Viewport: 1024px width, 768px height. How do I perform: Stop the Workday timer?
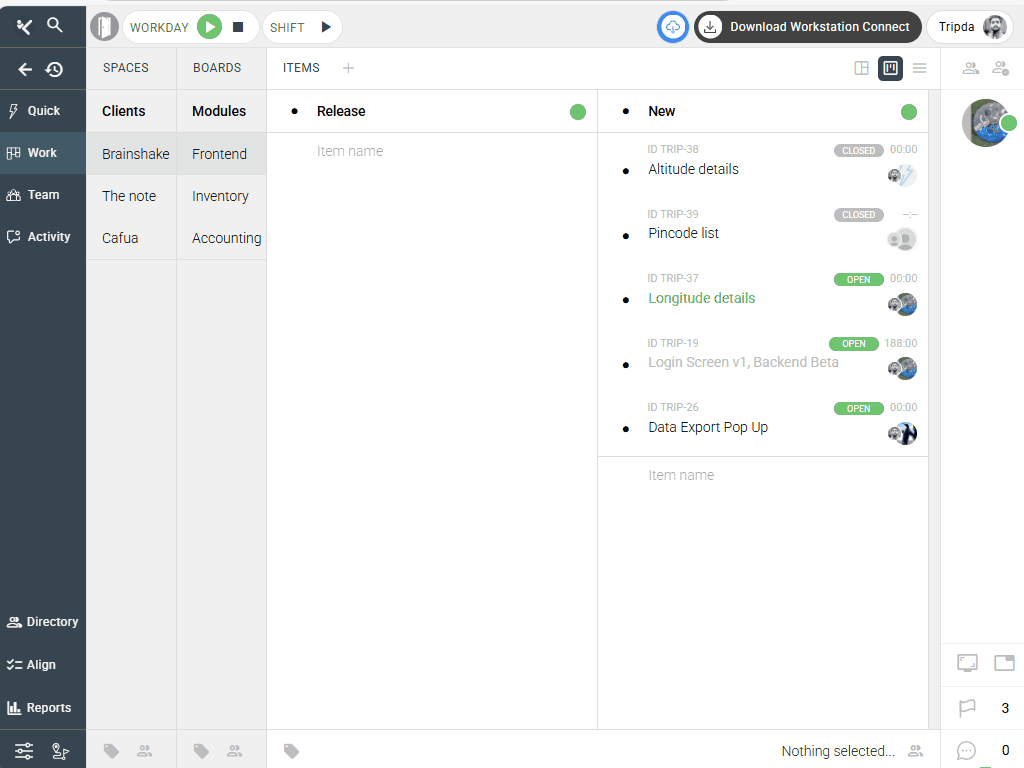click(x=238, y=27)
